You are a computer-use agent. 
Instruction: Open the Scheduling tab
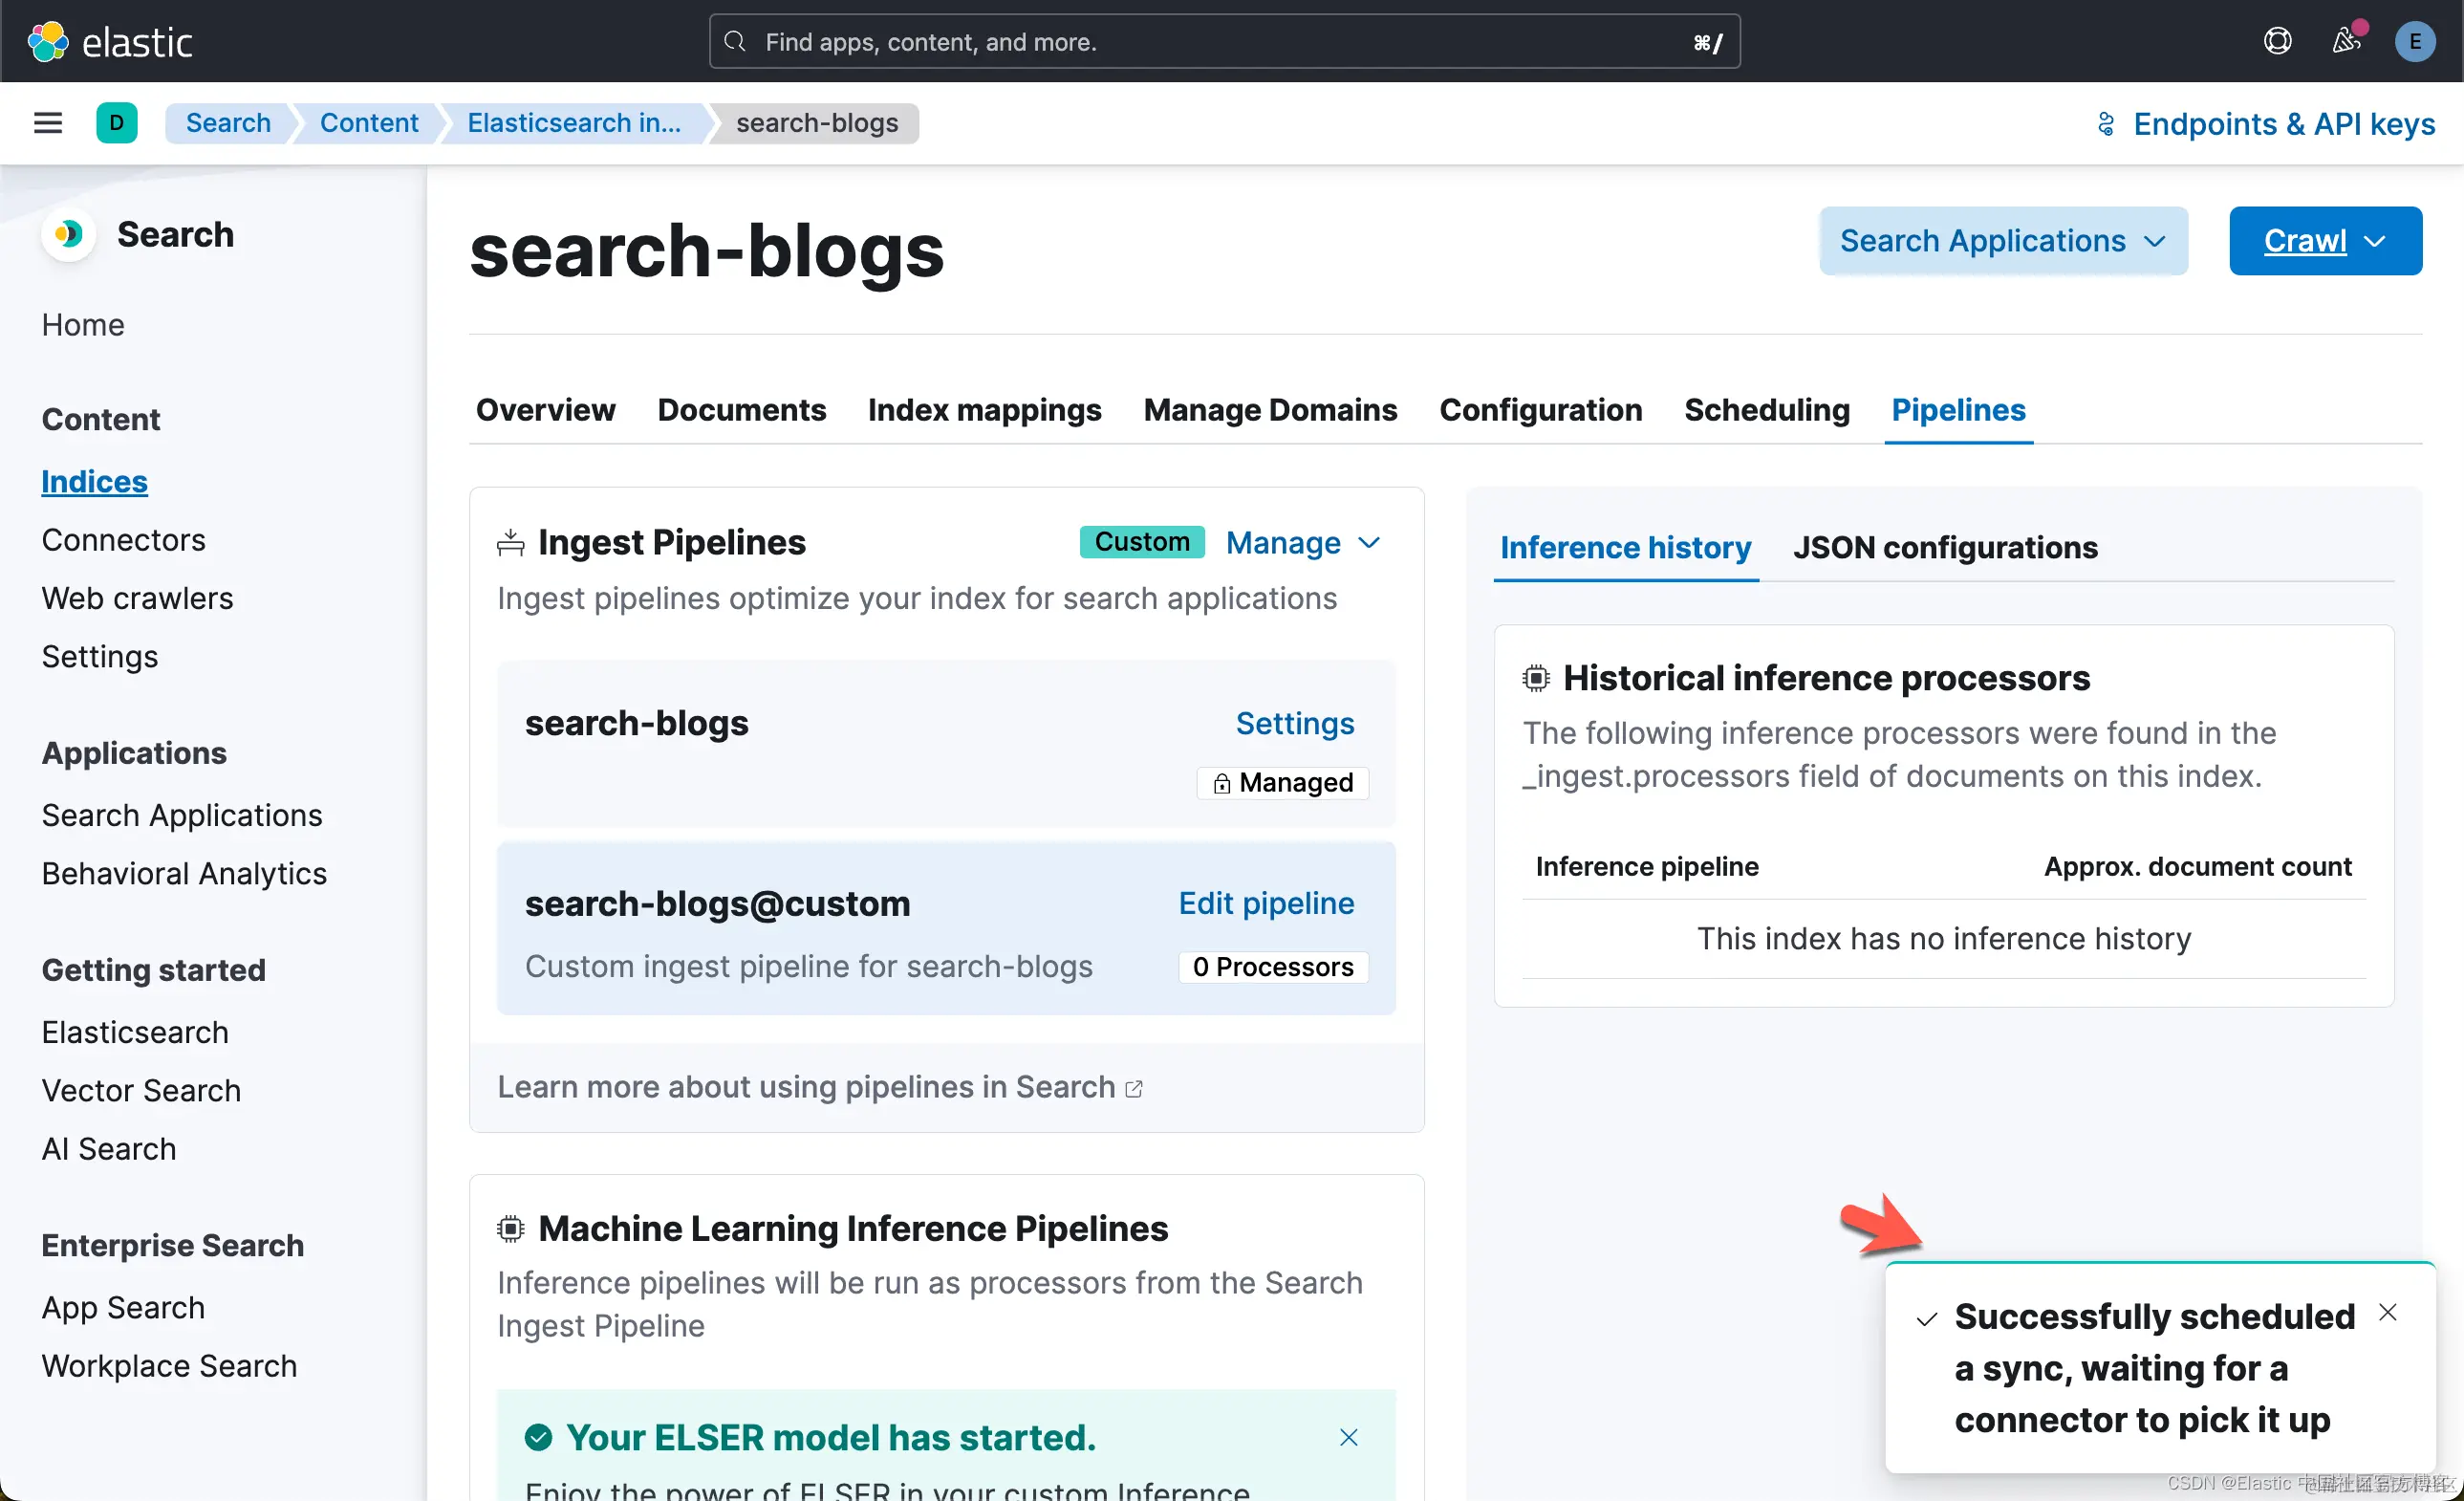[x=1766, y=410]
